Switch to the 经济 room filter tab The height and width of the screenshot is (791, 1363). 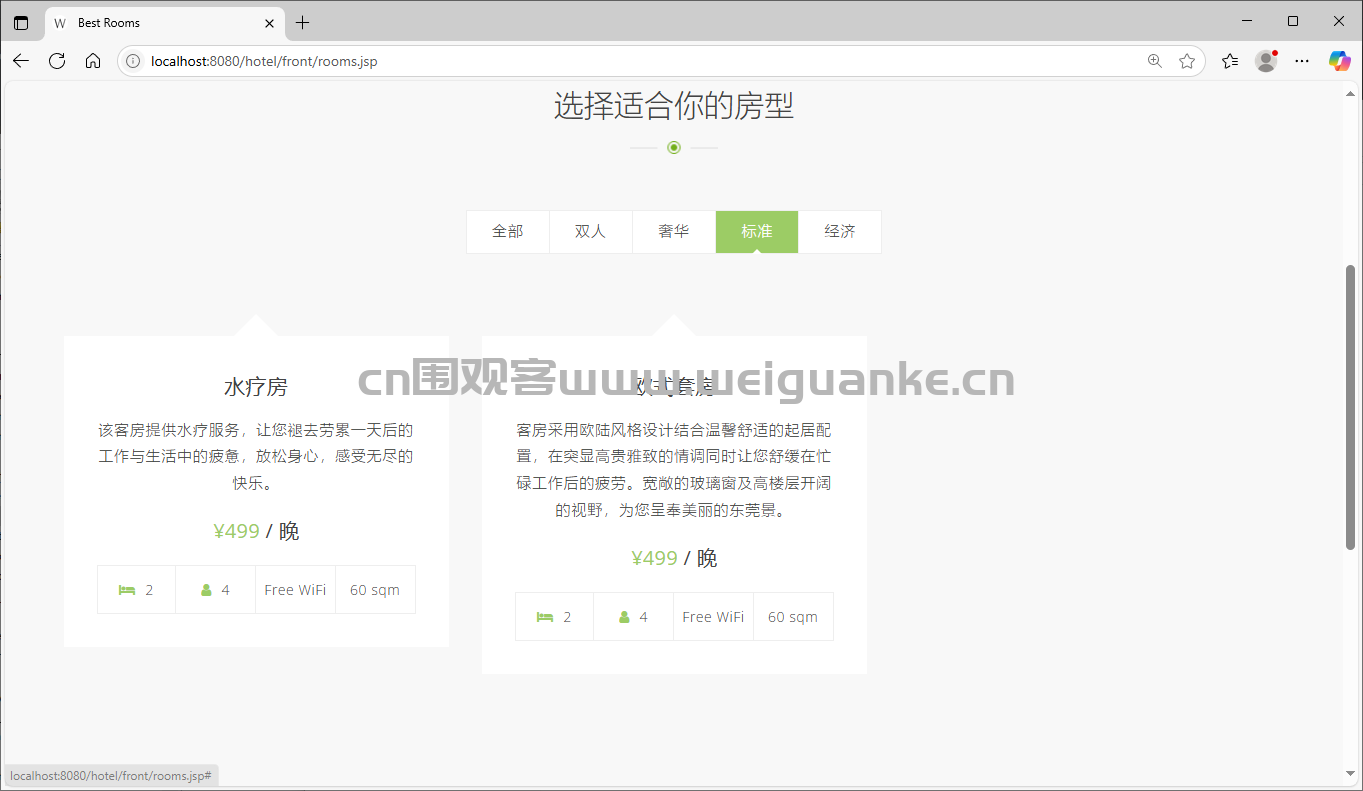click(840, 231)
